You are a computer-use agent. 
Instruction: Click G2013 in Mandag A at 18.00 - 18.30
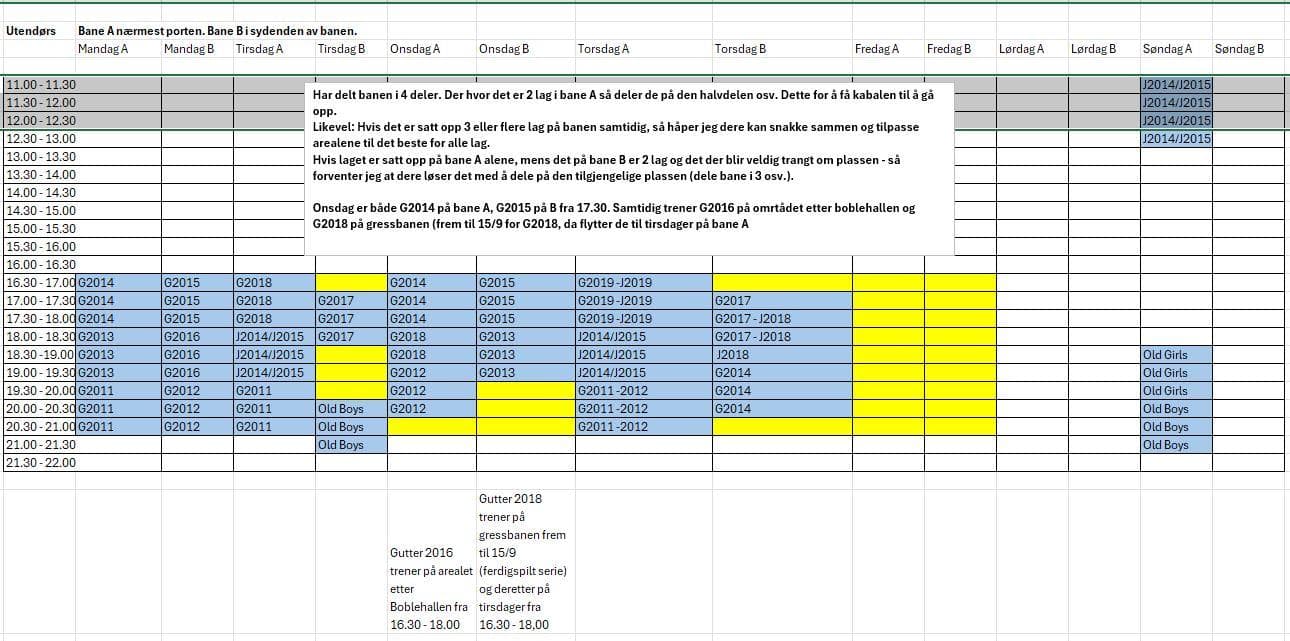pyautogui.click(x=119, y=337)
